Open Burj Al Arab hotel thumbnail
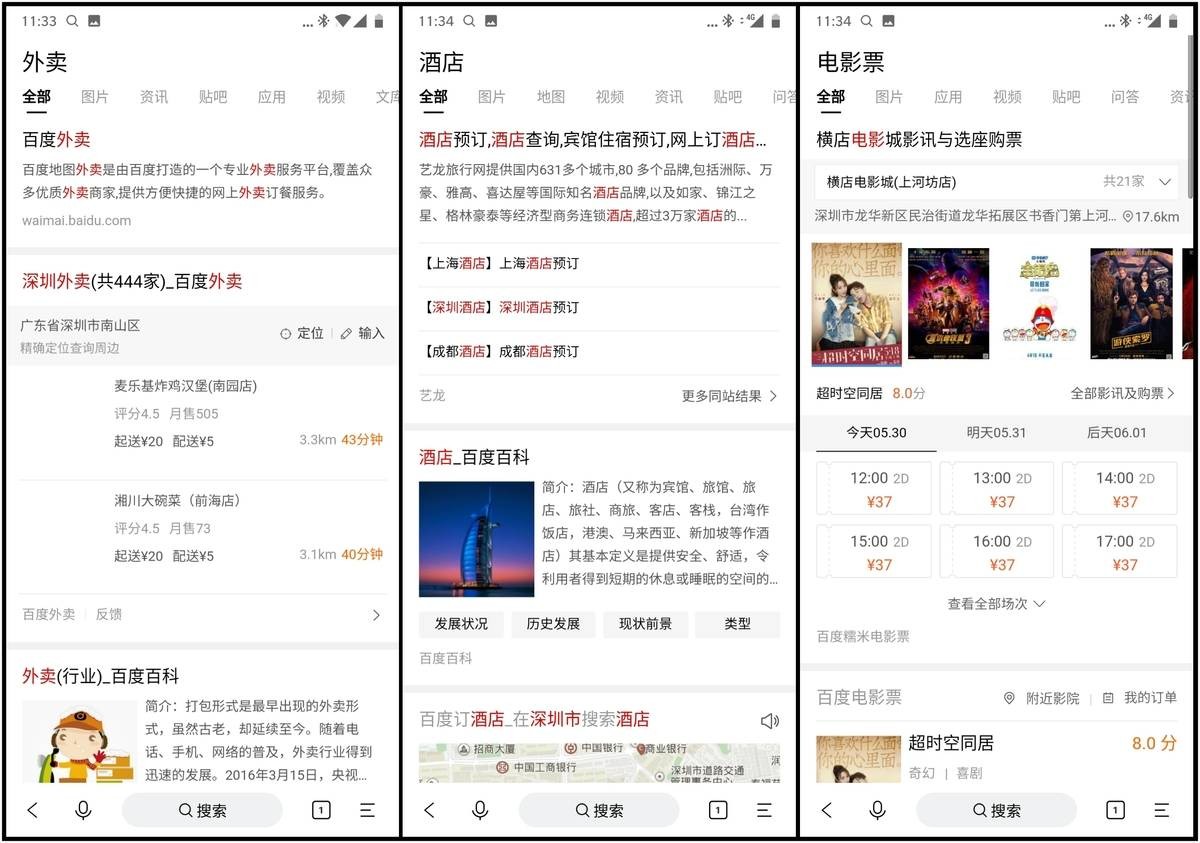Viewport: 1200px width, 843px height. pos(476,539)
